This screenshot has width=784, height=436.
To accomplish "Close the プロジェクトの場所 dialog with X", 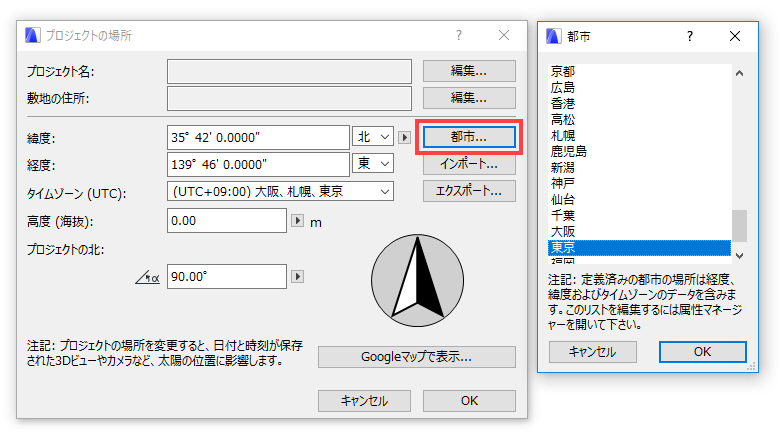I will click(x=504, y=35).
